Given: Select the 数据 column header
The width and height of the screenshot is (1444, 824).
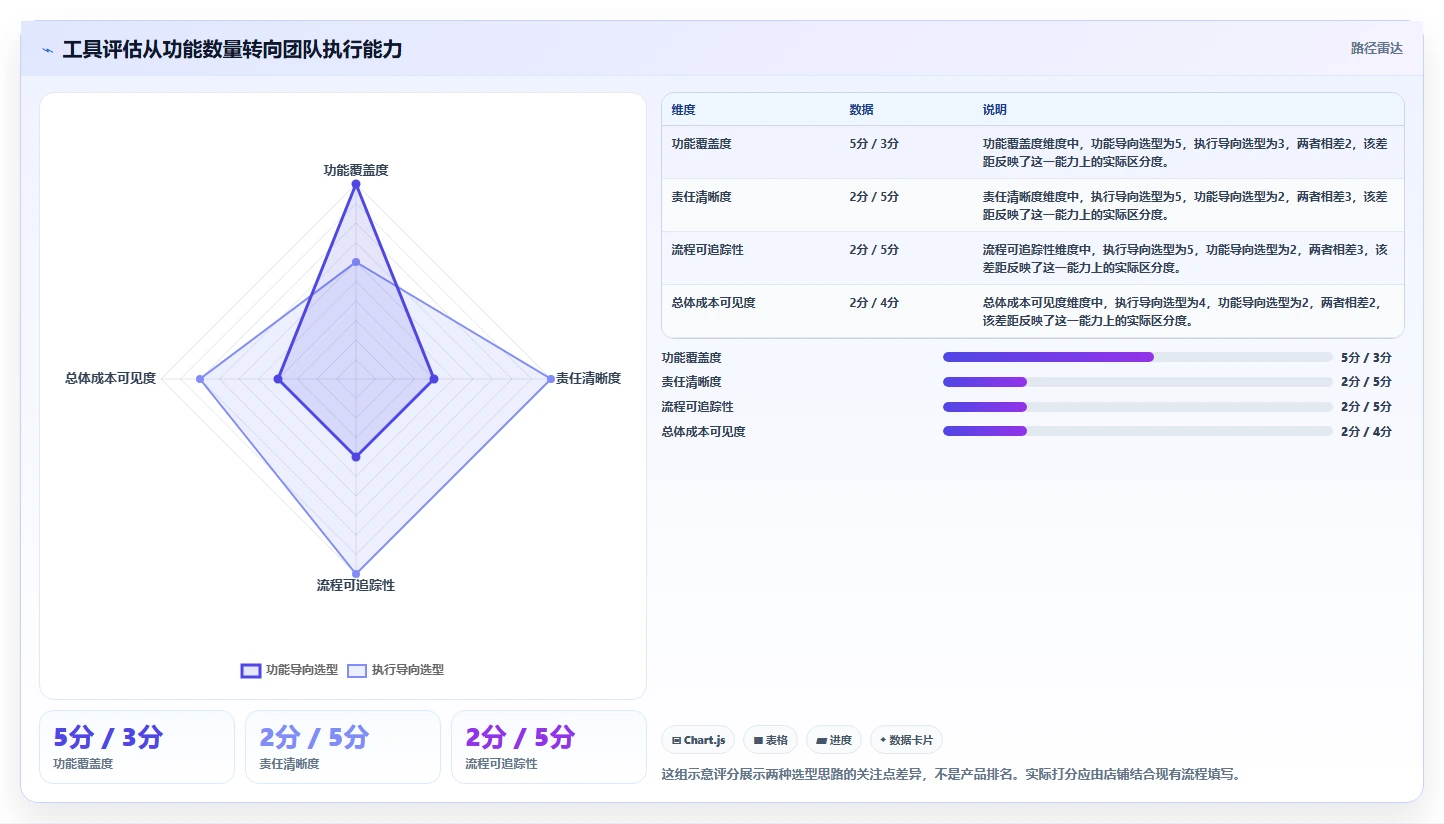Looking at the screenshot, I should pyautogui.click(x=862, y=110).
